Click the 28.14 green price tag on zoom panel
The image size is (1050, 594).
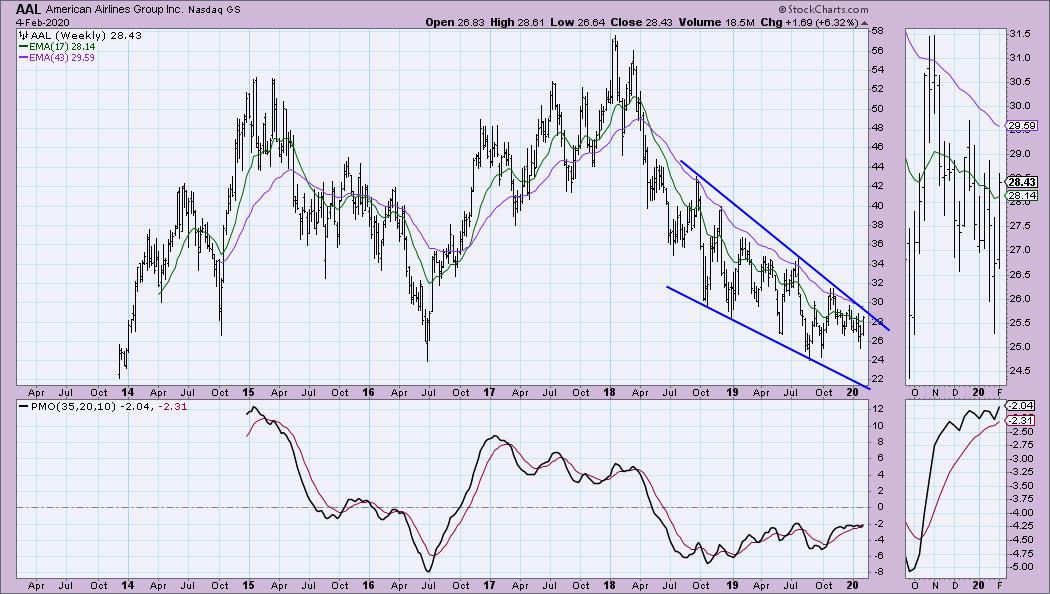(x=1022, y=195)
